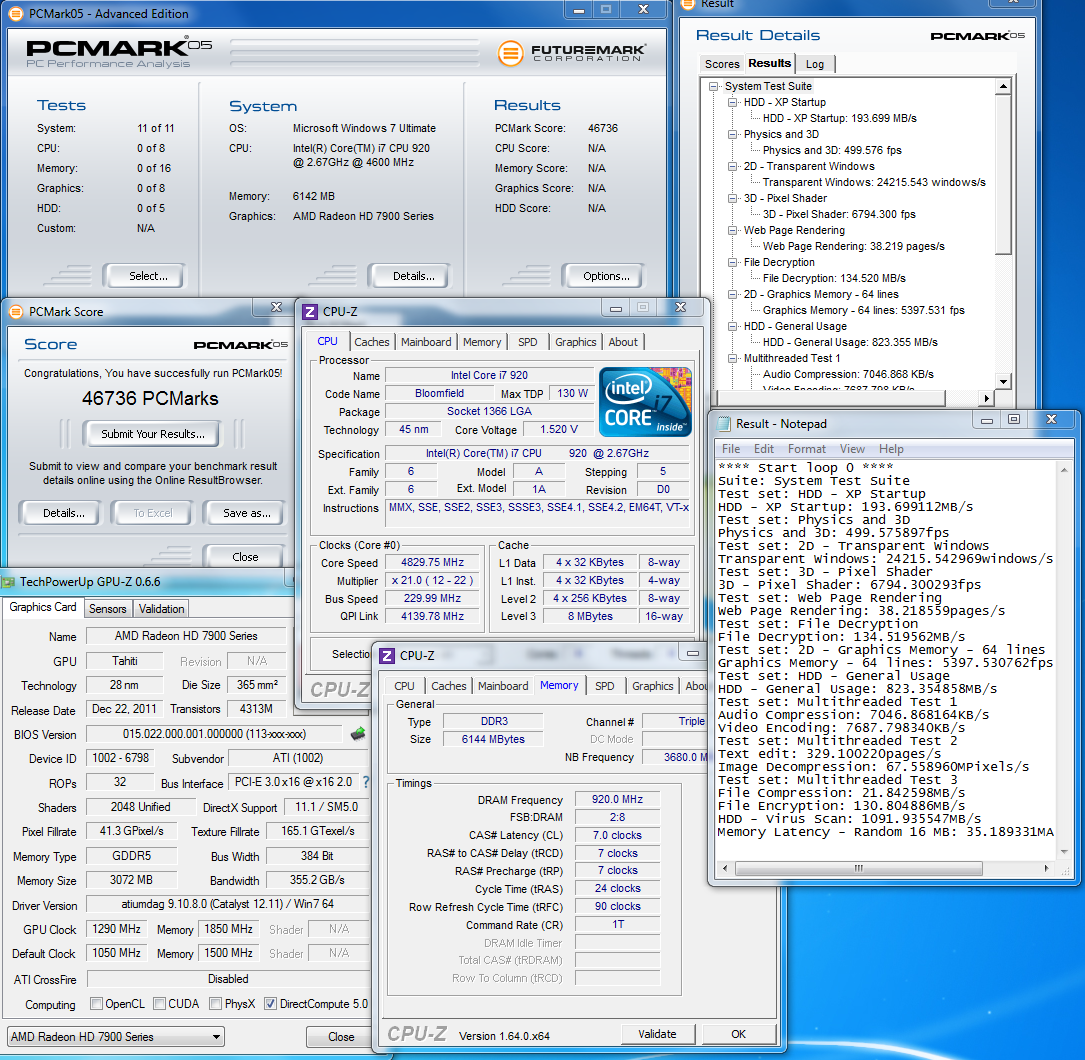Screen dimensions: 1085x1060
Task: Open the Graphics tab in the upper CPU-Z window
Action: click(x=575, y=342)
